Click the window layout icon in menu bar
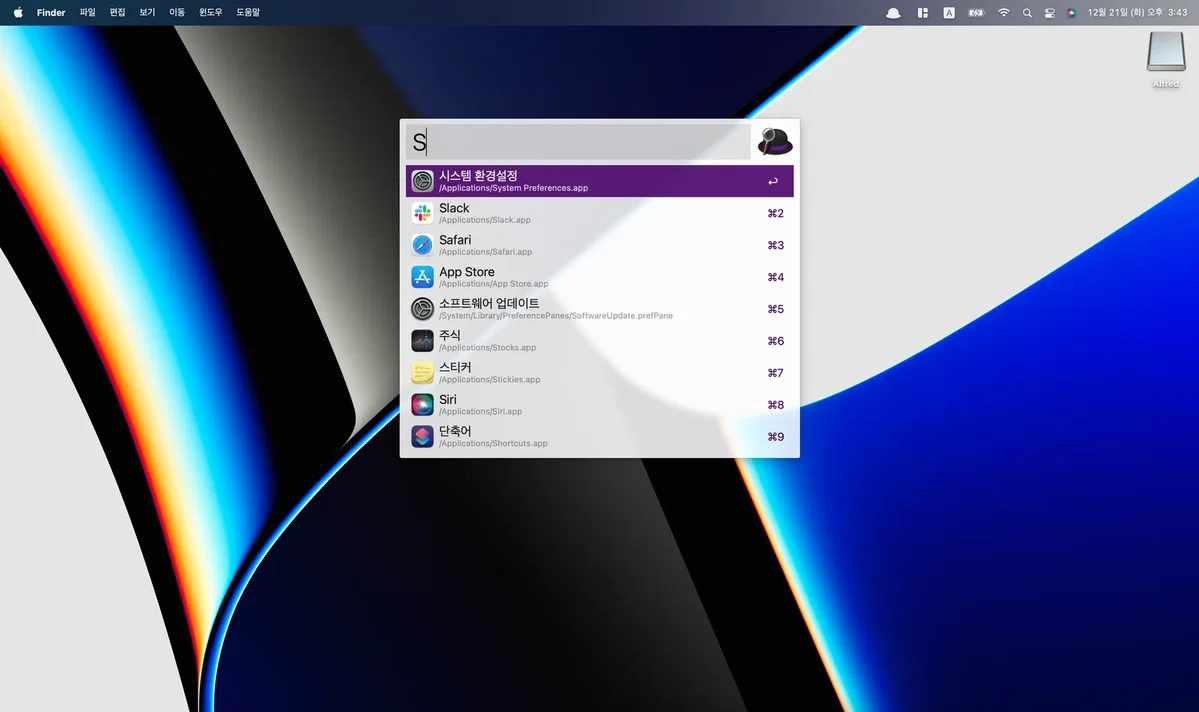1199x712 pixels. (923, 13)
